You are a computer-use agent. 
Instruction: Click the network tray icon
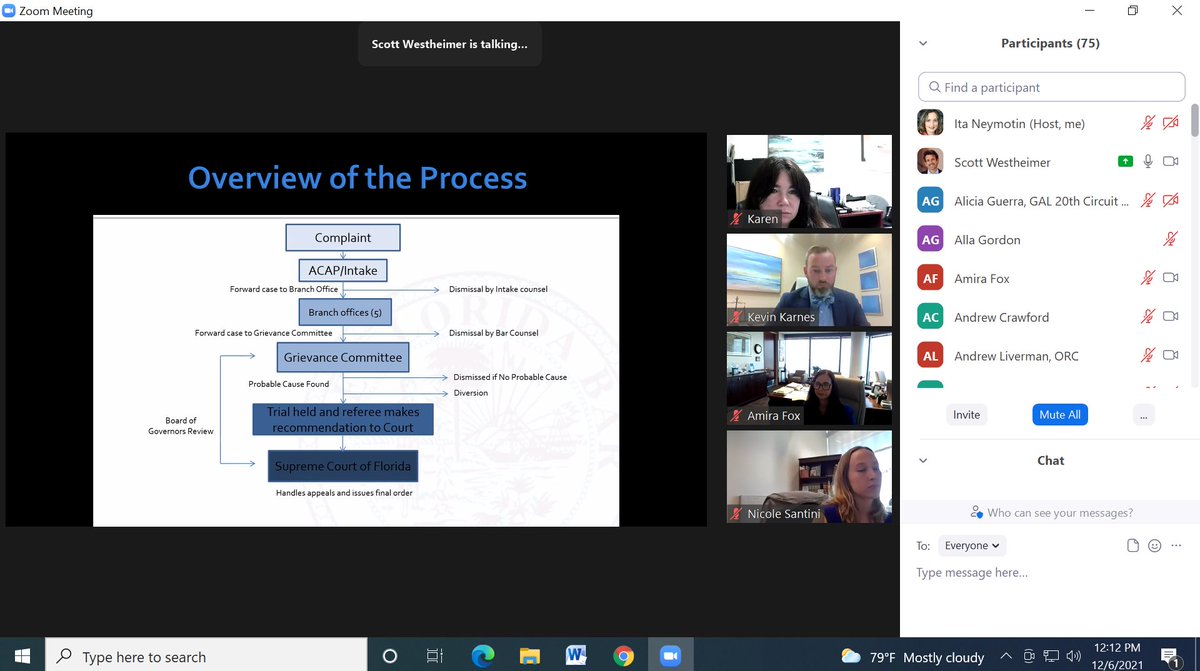(x=1052, y=657)
